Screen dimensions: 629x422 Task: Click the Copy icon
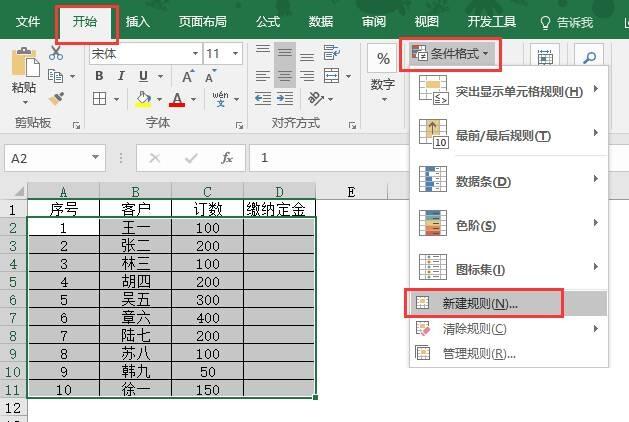[x=55, y=76]
